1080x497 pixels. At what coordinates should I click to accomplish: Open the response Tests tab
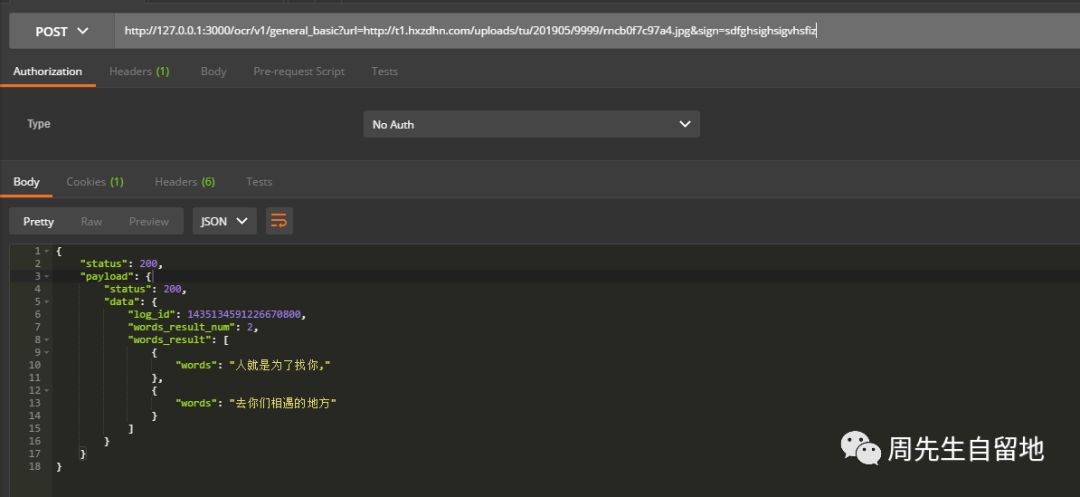[259, 182]
